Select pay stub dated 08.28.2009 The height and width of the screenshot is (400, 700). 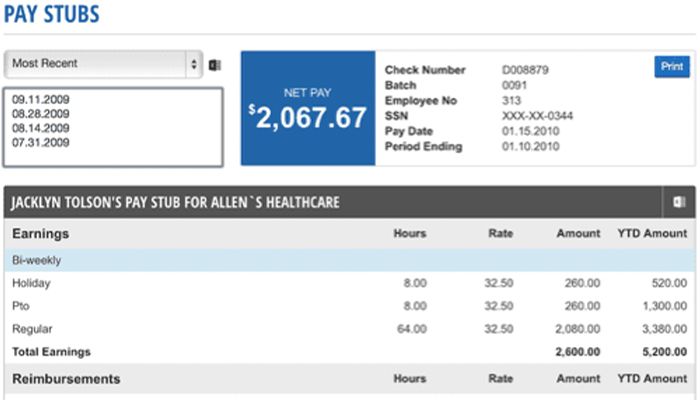40,115
